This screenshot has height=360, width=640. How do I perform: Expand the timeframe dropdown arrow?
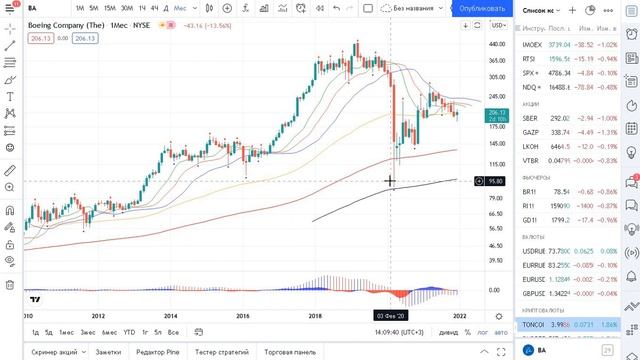point(195,8)
